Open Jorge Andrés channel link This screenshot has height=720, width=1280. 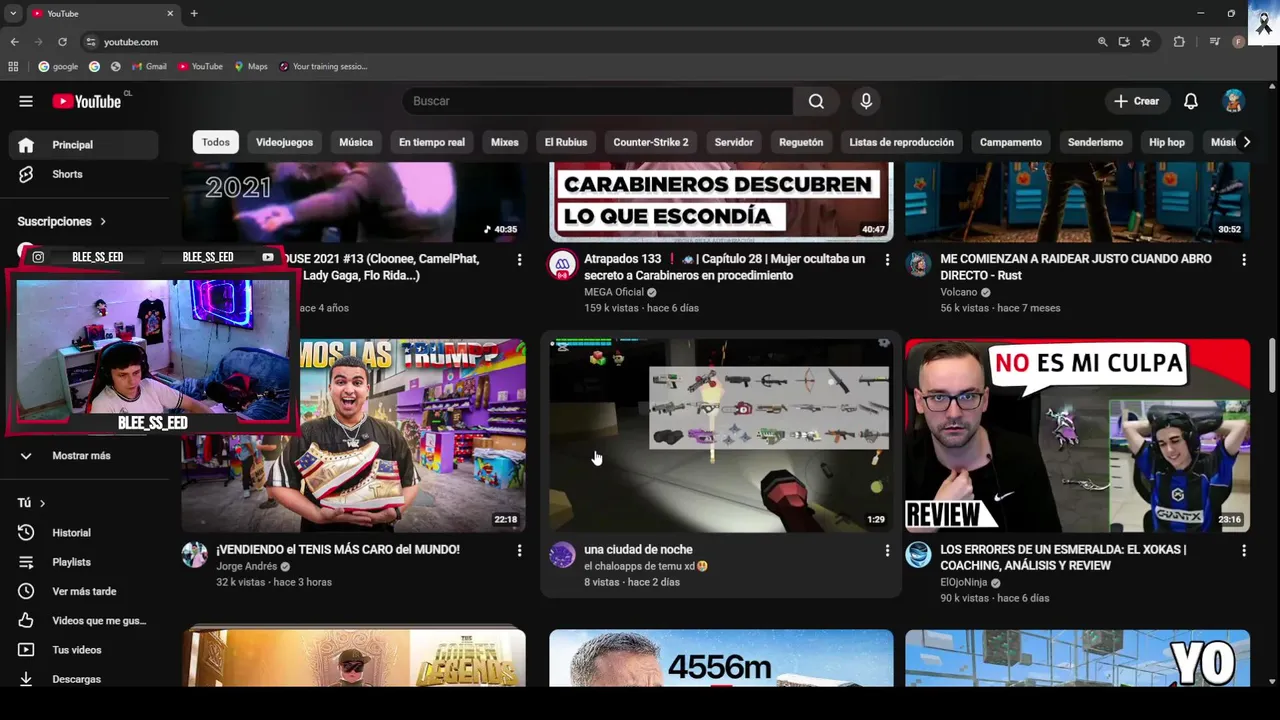coord(247,566)
